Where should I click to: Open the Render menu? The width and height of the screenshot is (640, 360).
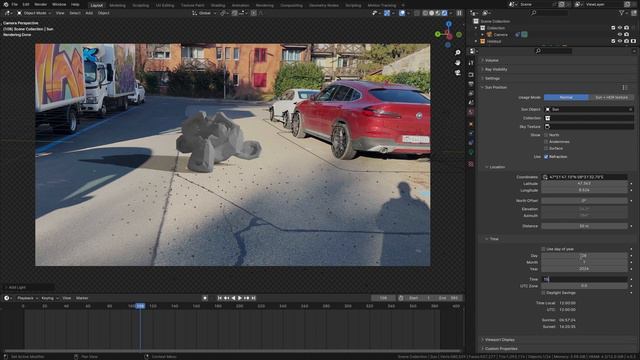point(40,4)
